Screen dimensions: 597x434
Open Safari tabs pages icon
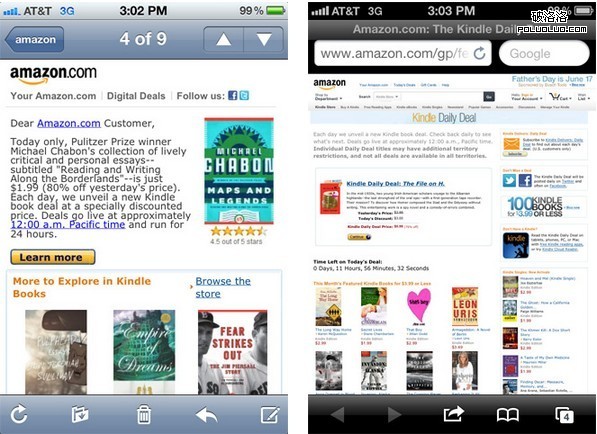pos(564,415)
